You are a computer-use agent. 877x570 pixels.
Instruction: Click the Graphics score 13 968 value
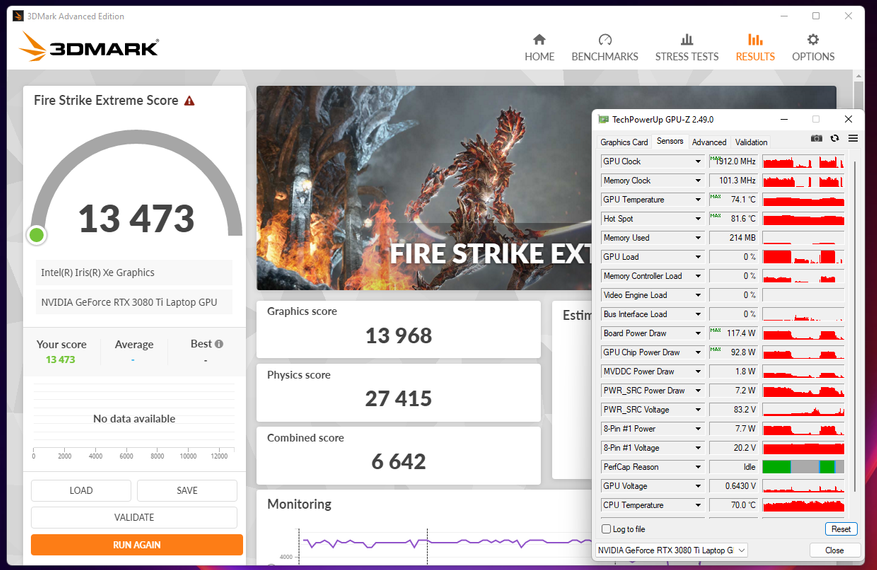point(398,336)
